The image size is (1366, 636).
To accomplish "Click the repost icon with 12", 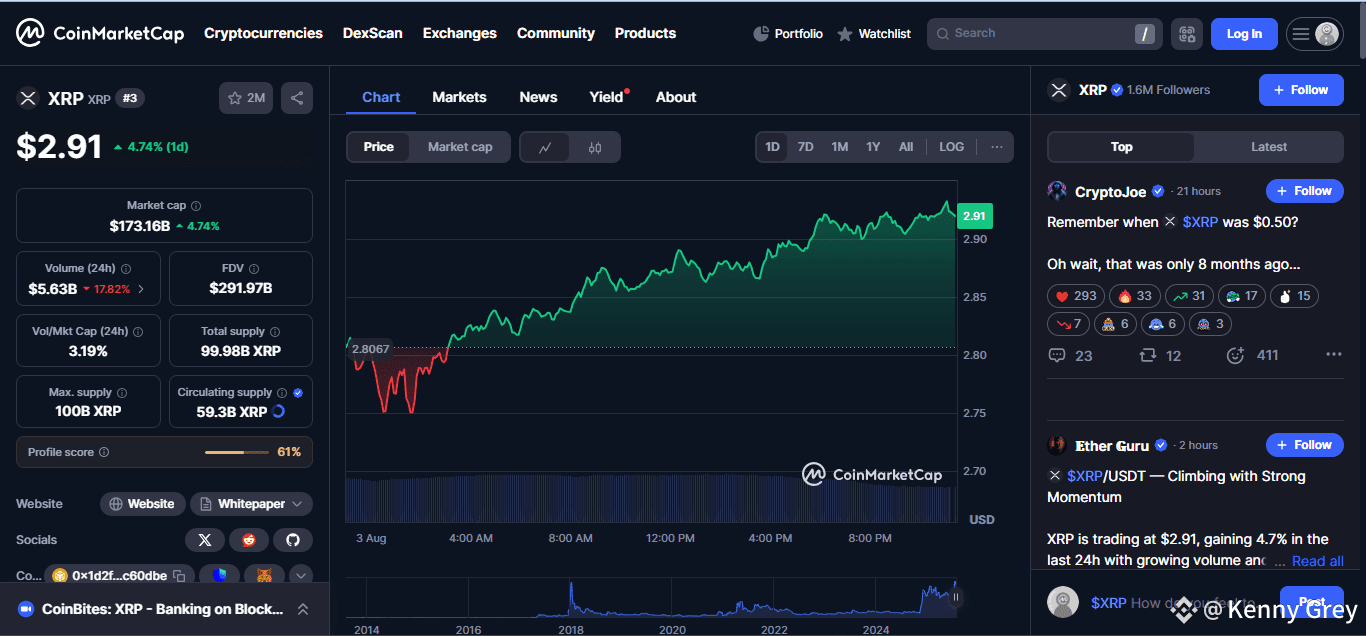I will click(x=1149, y=355).
